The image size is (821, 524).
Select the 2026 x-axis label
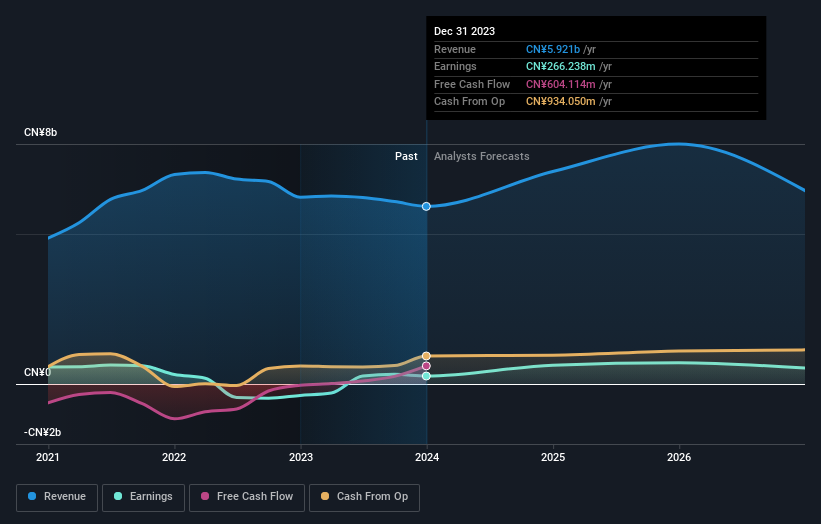click(x=679, y=457)
